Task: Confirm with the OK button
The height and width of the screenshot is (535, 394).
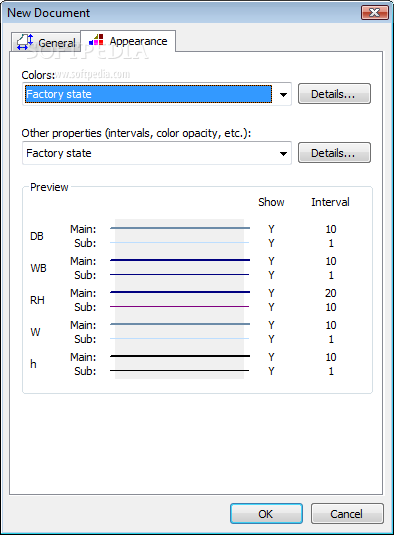Action: [x=266, y=514]
